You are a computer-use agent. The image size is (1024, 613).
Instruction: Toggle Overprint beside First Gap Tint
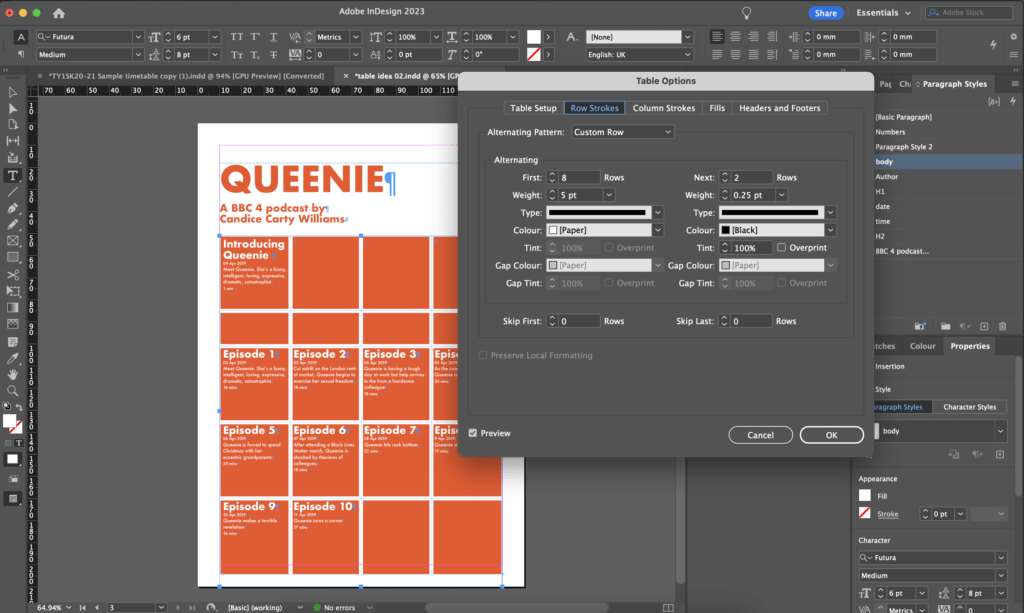(609, 283)
